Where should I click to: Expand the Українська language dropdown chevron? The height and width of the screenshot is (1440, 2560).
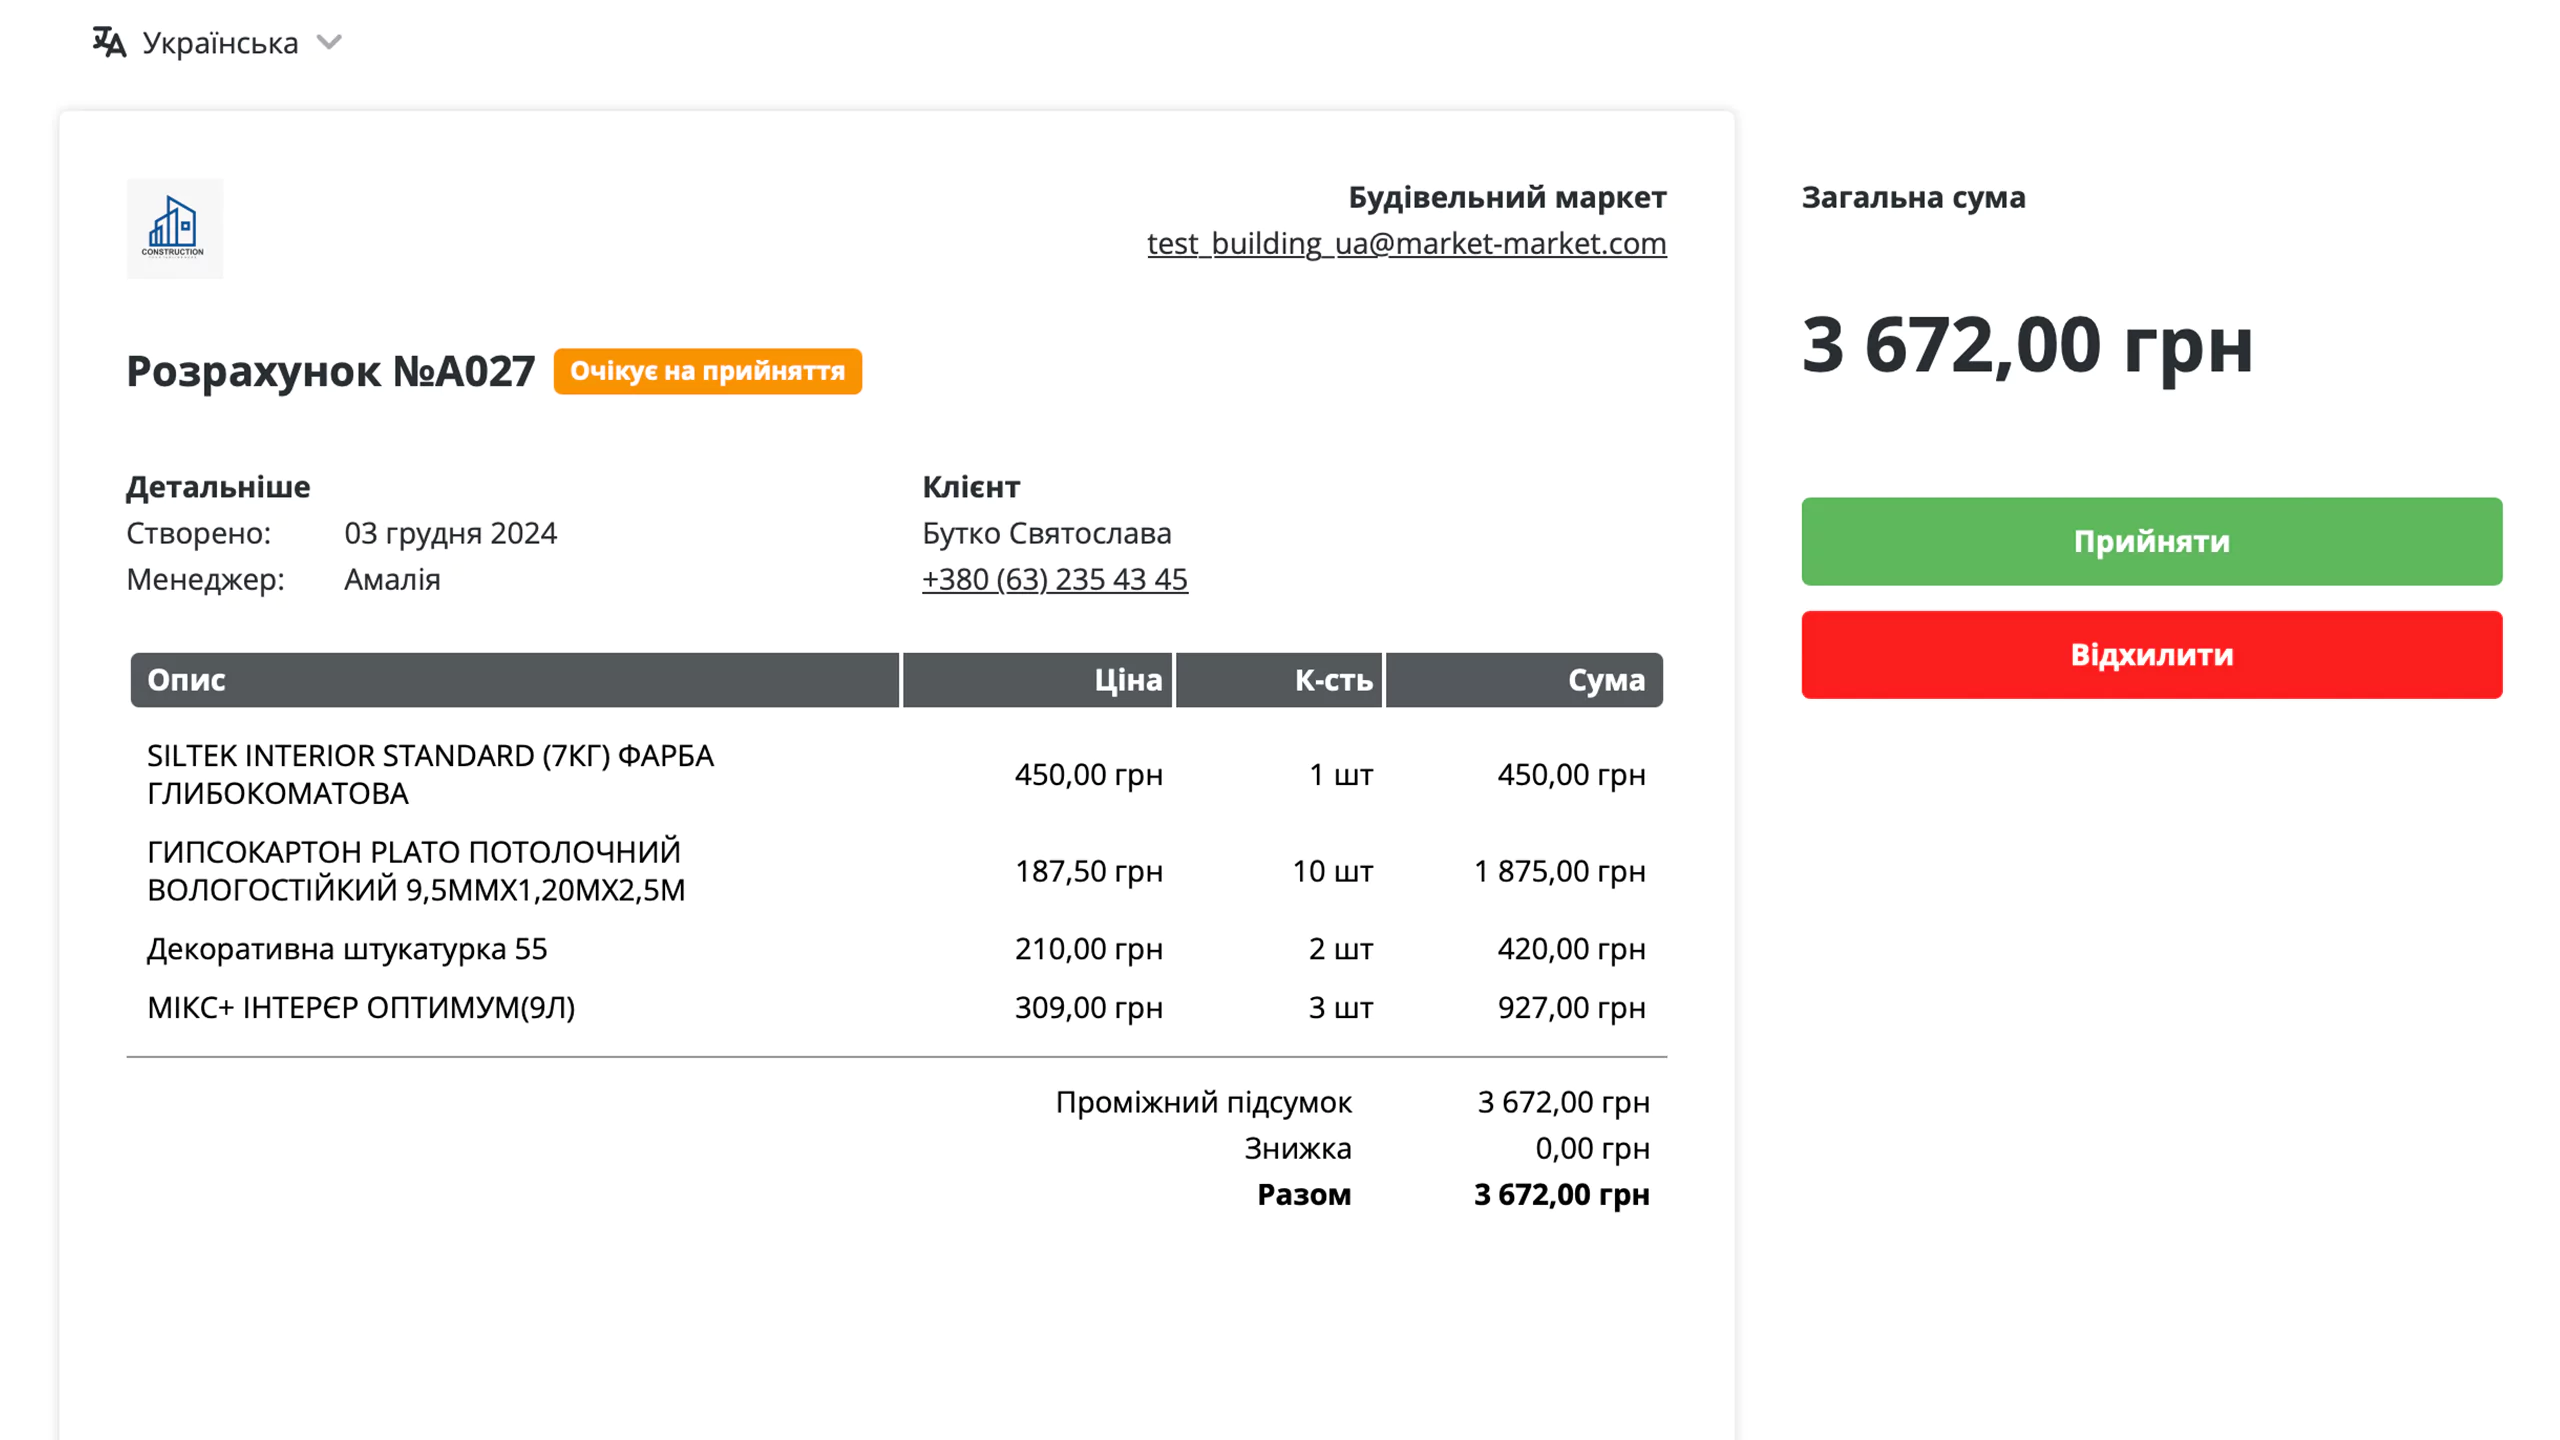point(329,42)
